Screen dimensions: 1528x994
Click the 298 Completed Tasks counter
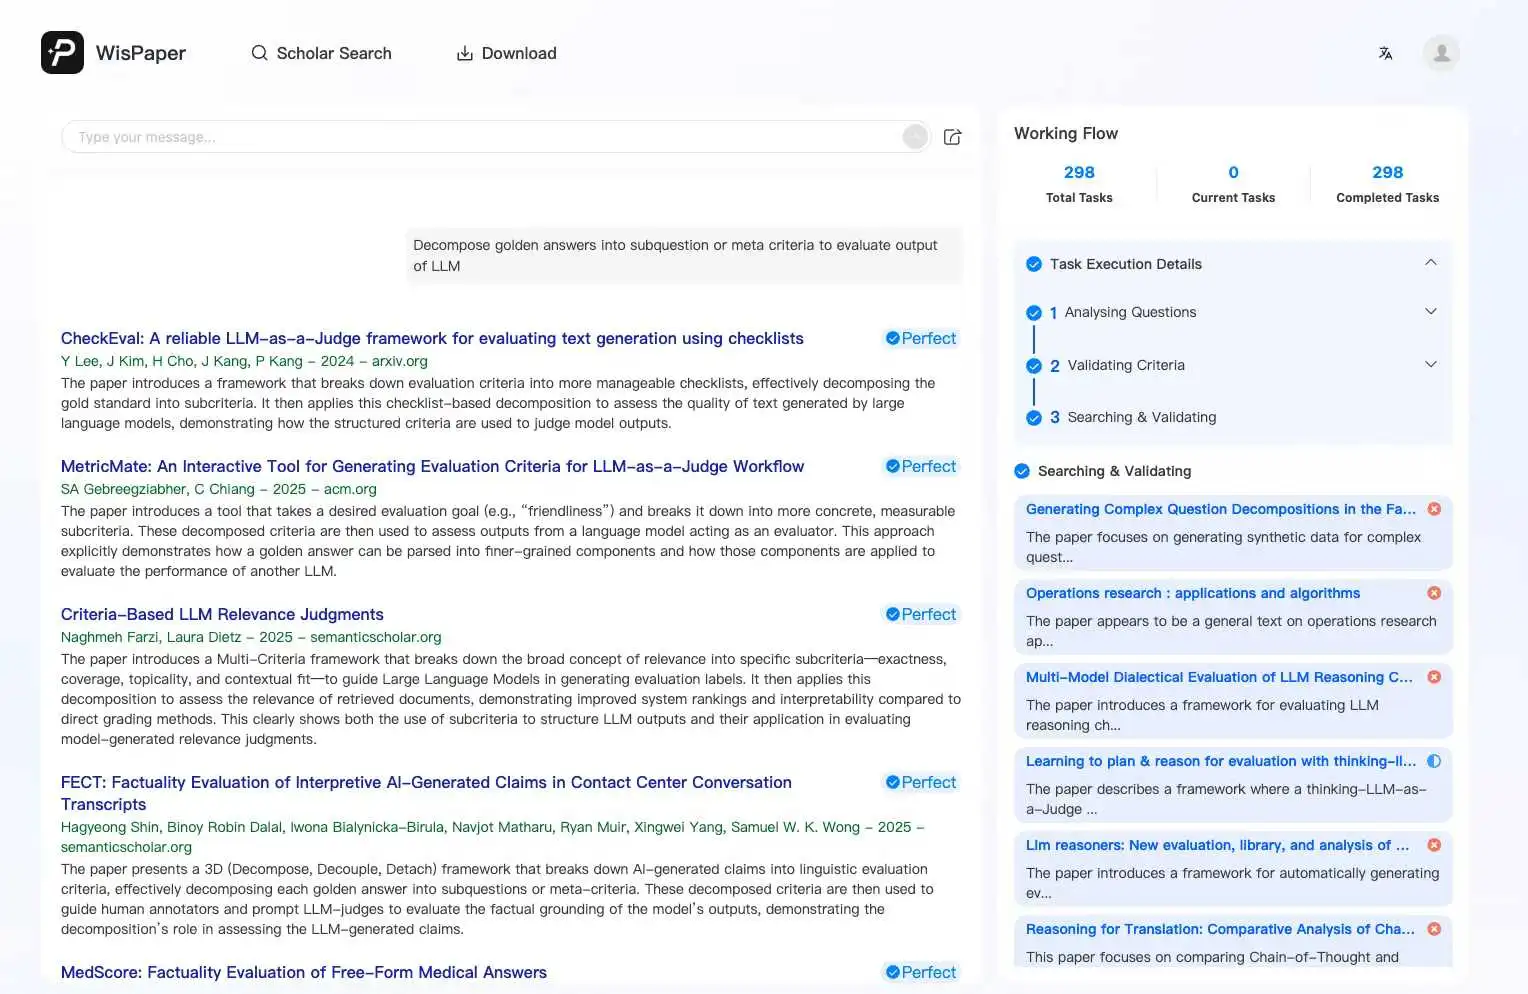[1387, 184]
